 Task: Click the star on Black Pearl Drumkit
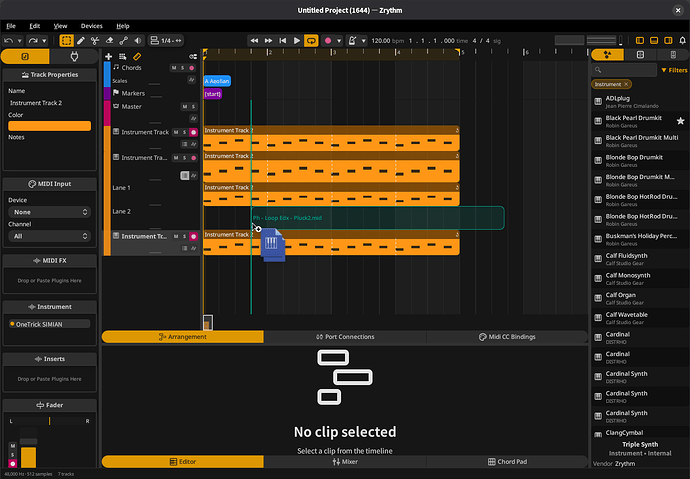(680, 121)
